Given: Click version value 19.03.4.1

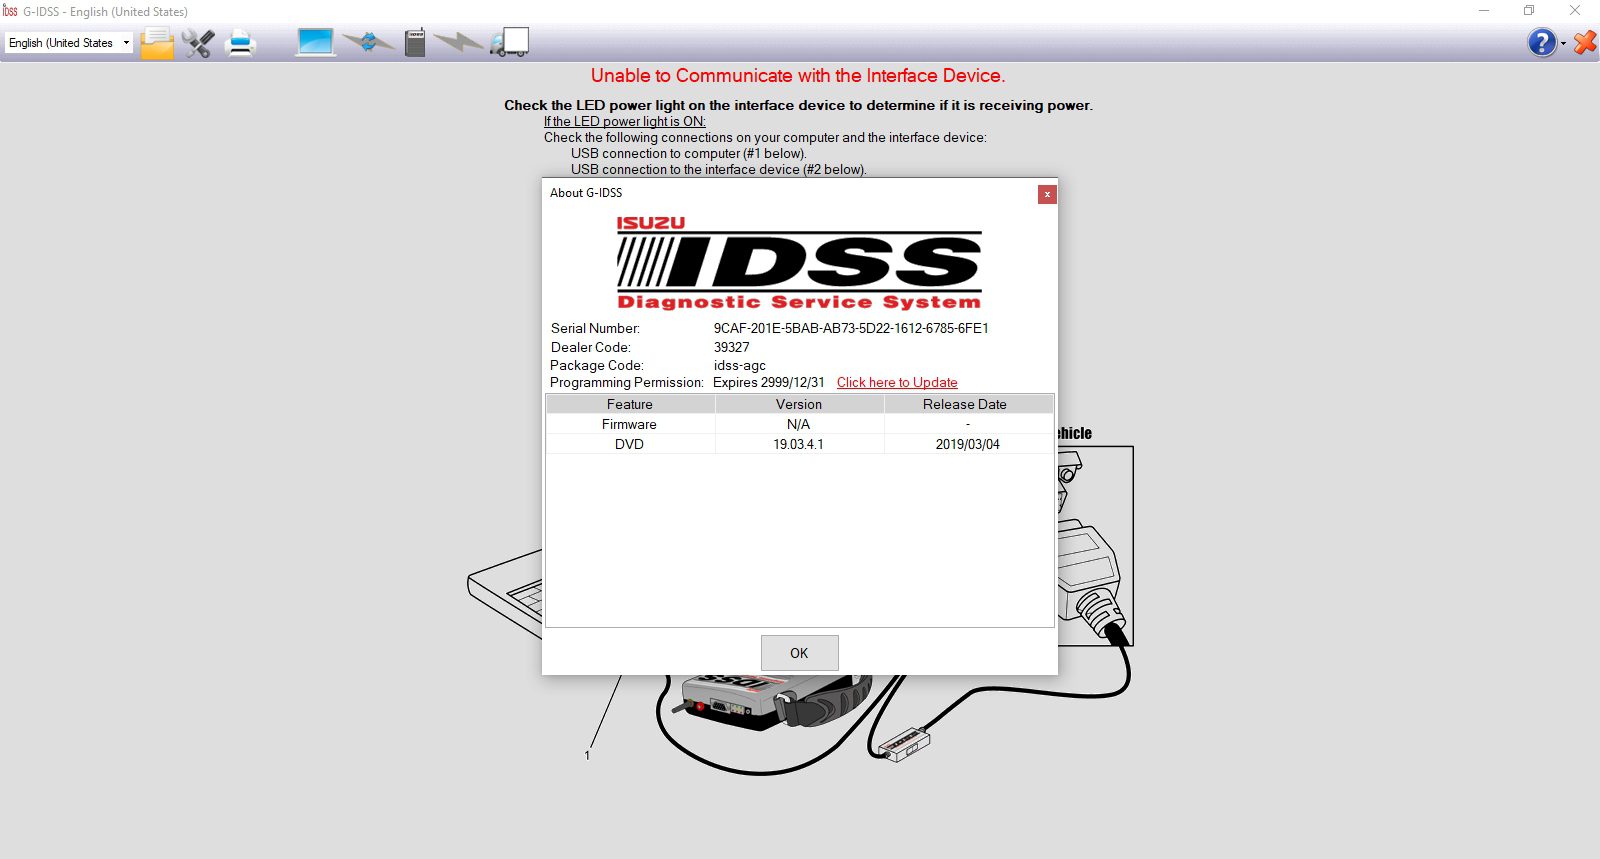Looking at the screenshot, I should tap(799, 444).
